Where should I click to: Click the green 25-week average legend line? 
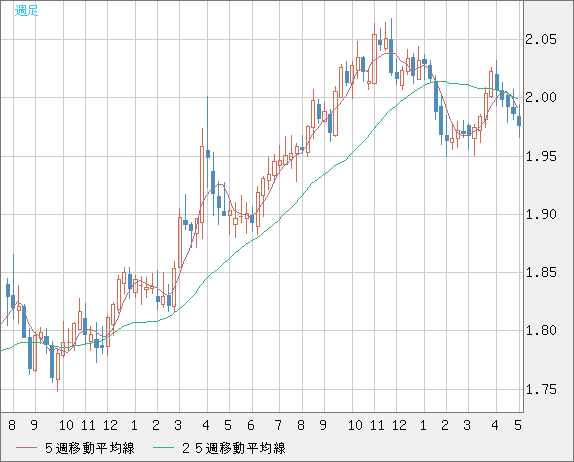163,448
